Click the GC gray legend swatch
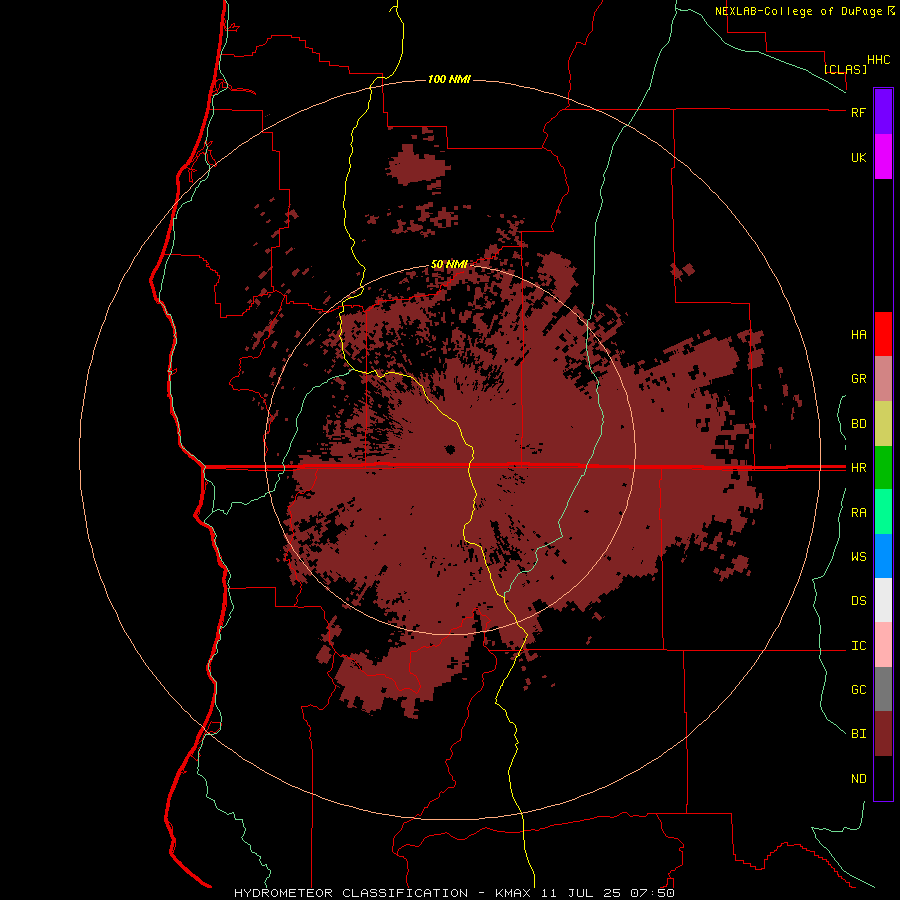Screen dimensions: 900x900 click(x=883, y=689)
